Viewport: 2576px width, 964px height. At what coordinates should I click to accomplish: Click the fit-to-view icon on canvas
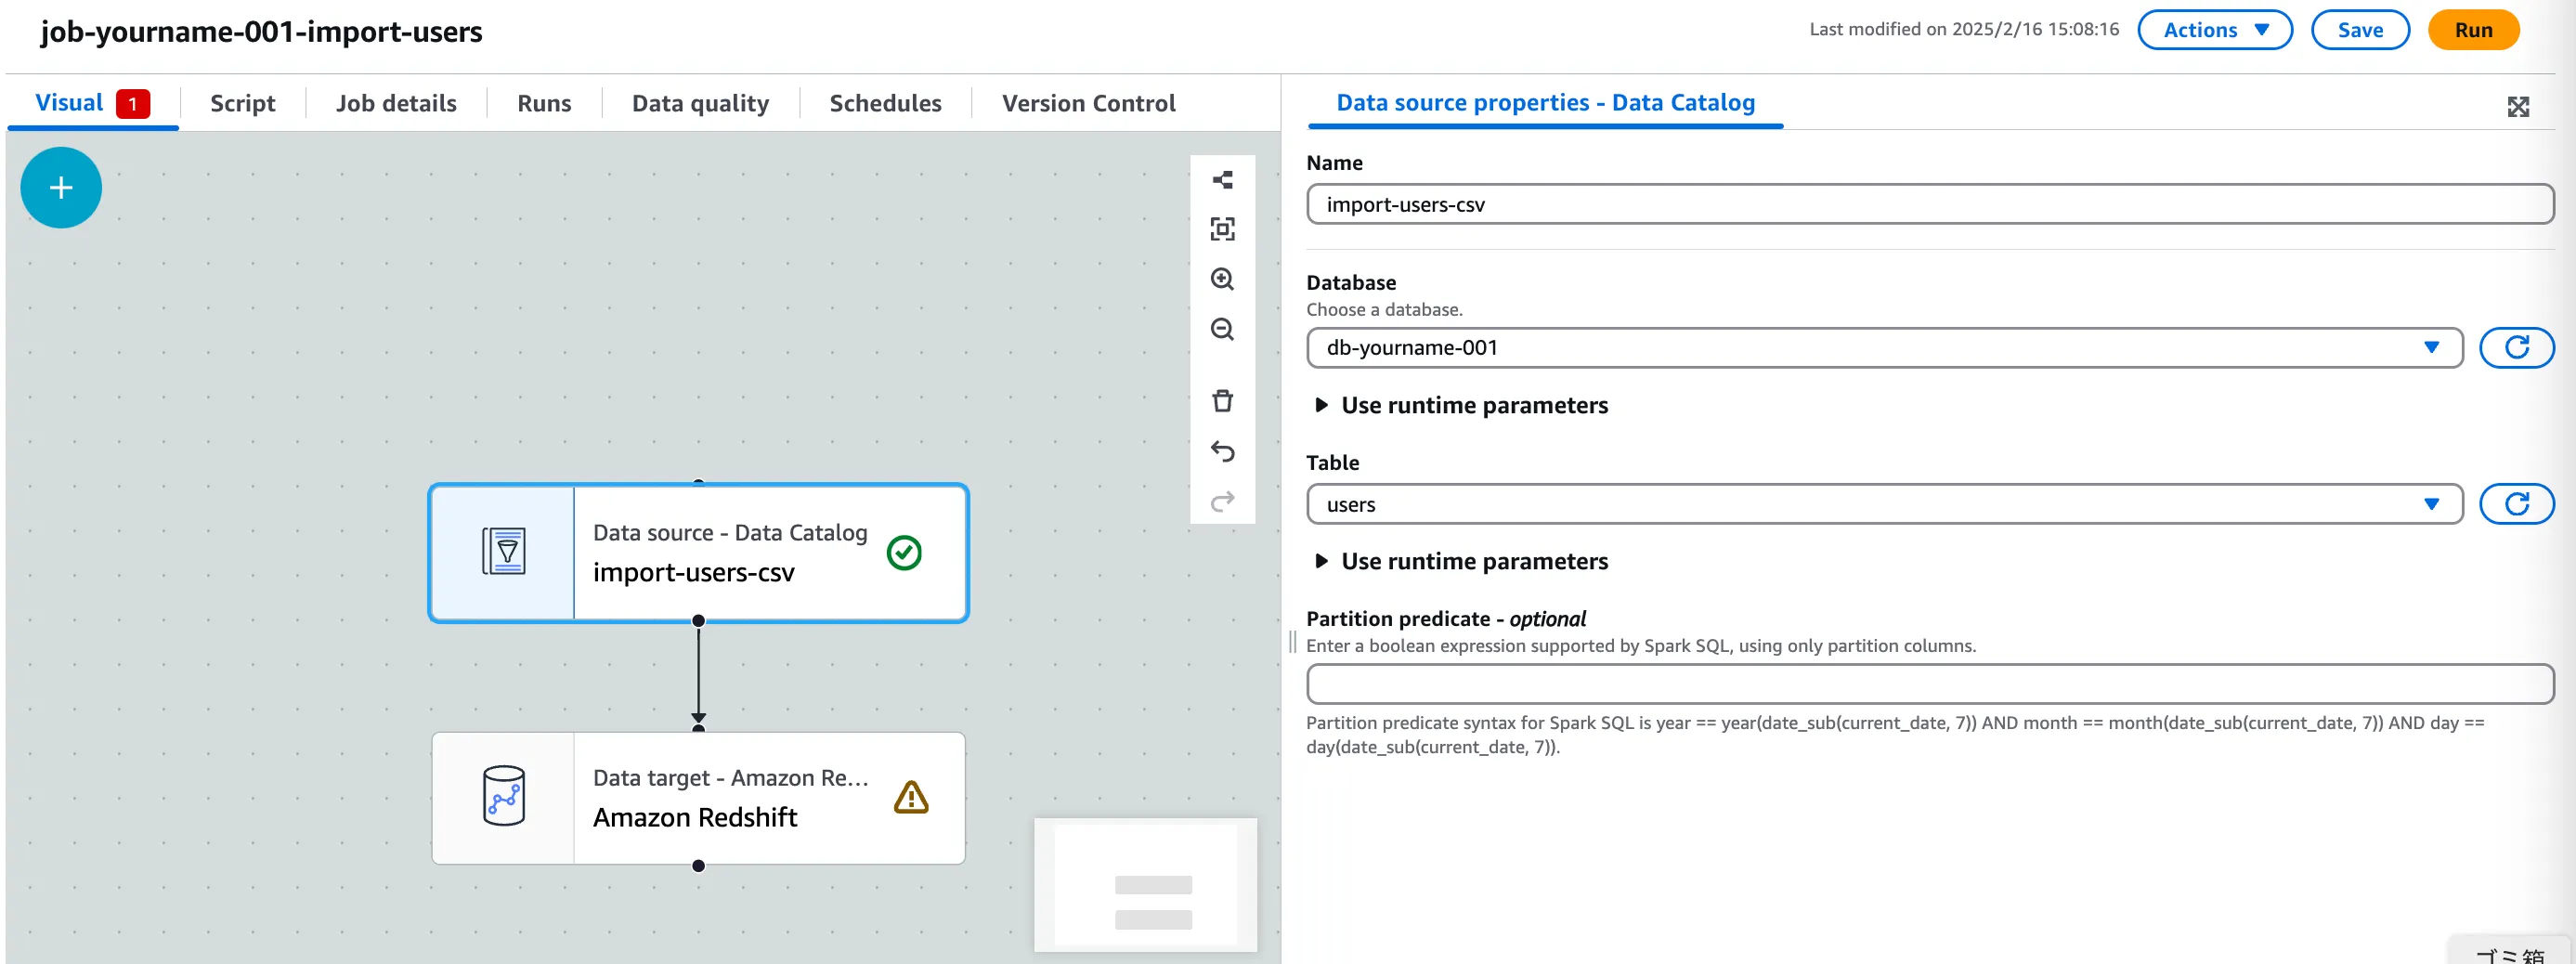pos(1222,229)
